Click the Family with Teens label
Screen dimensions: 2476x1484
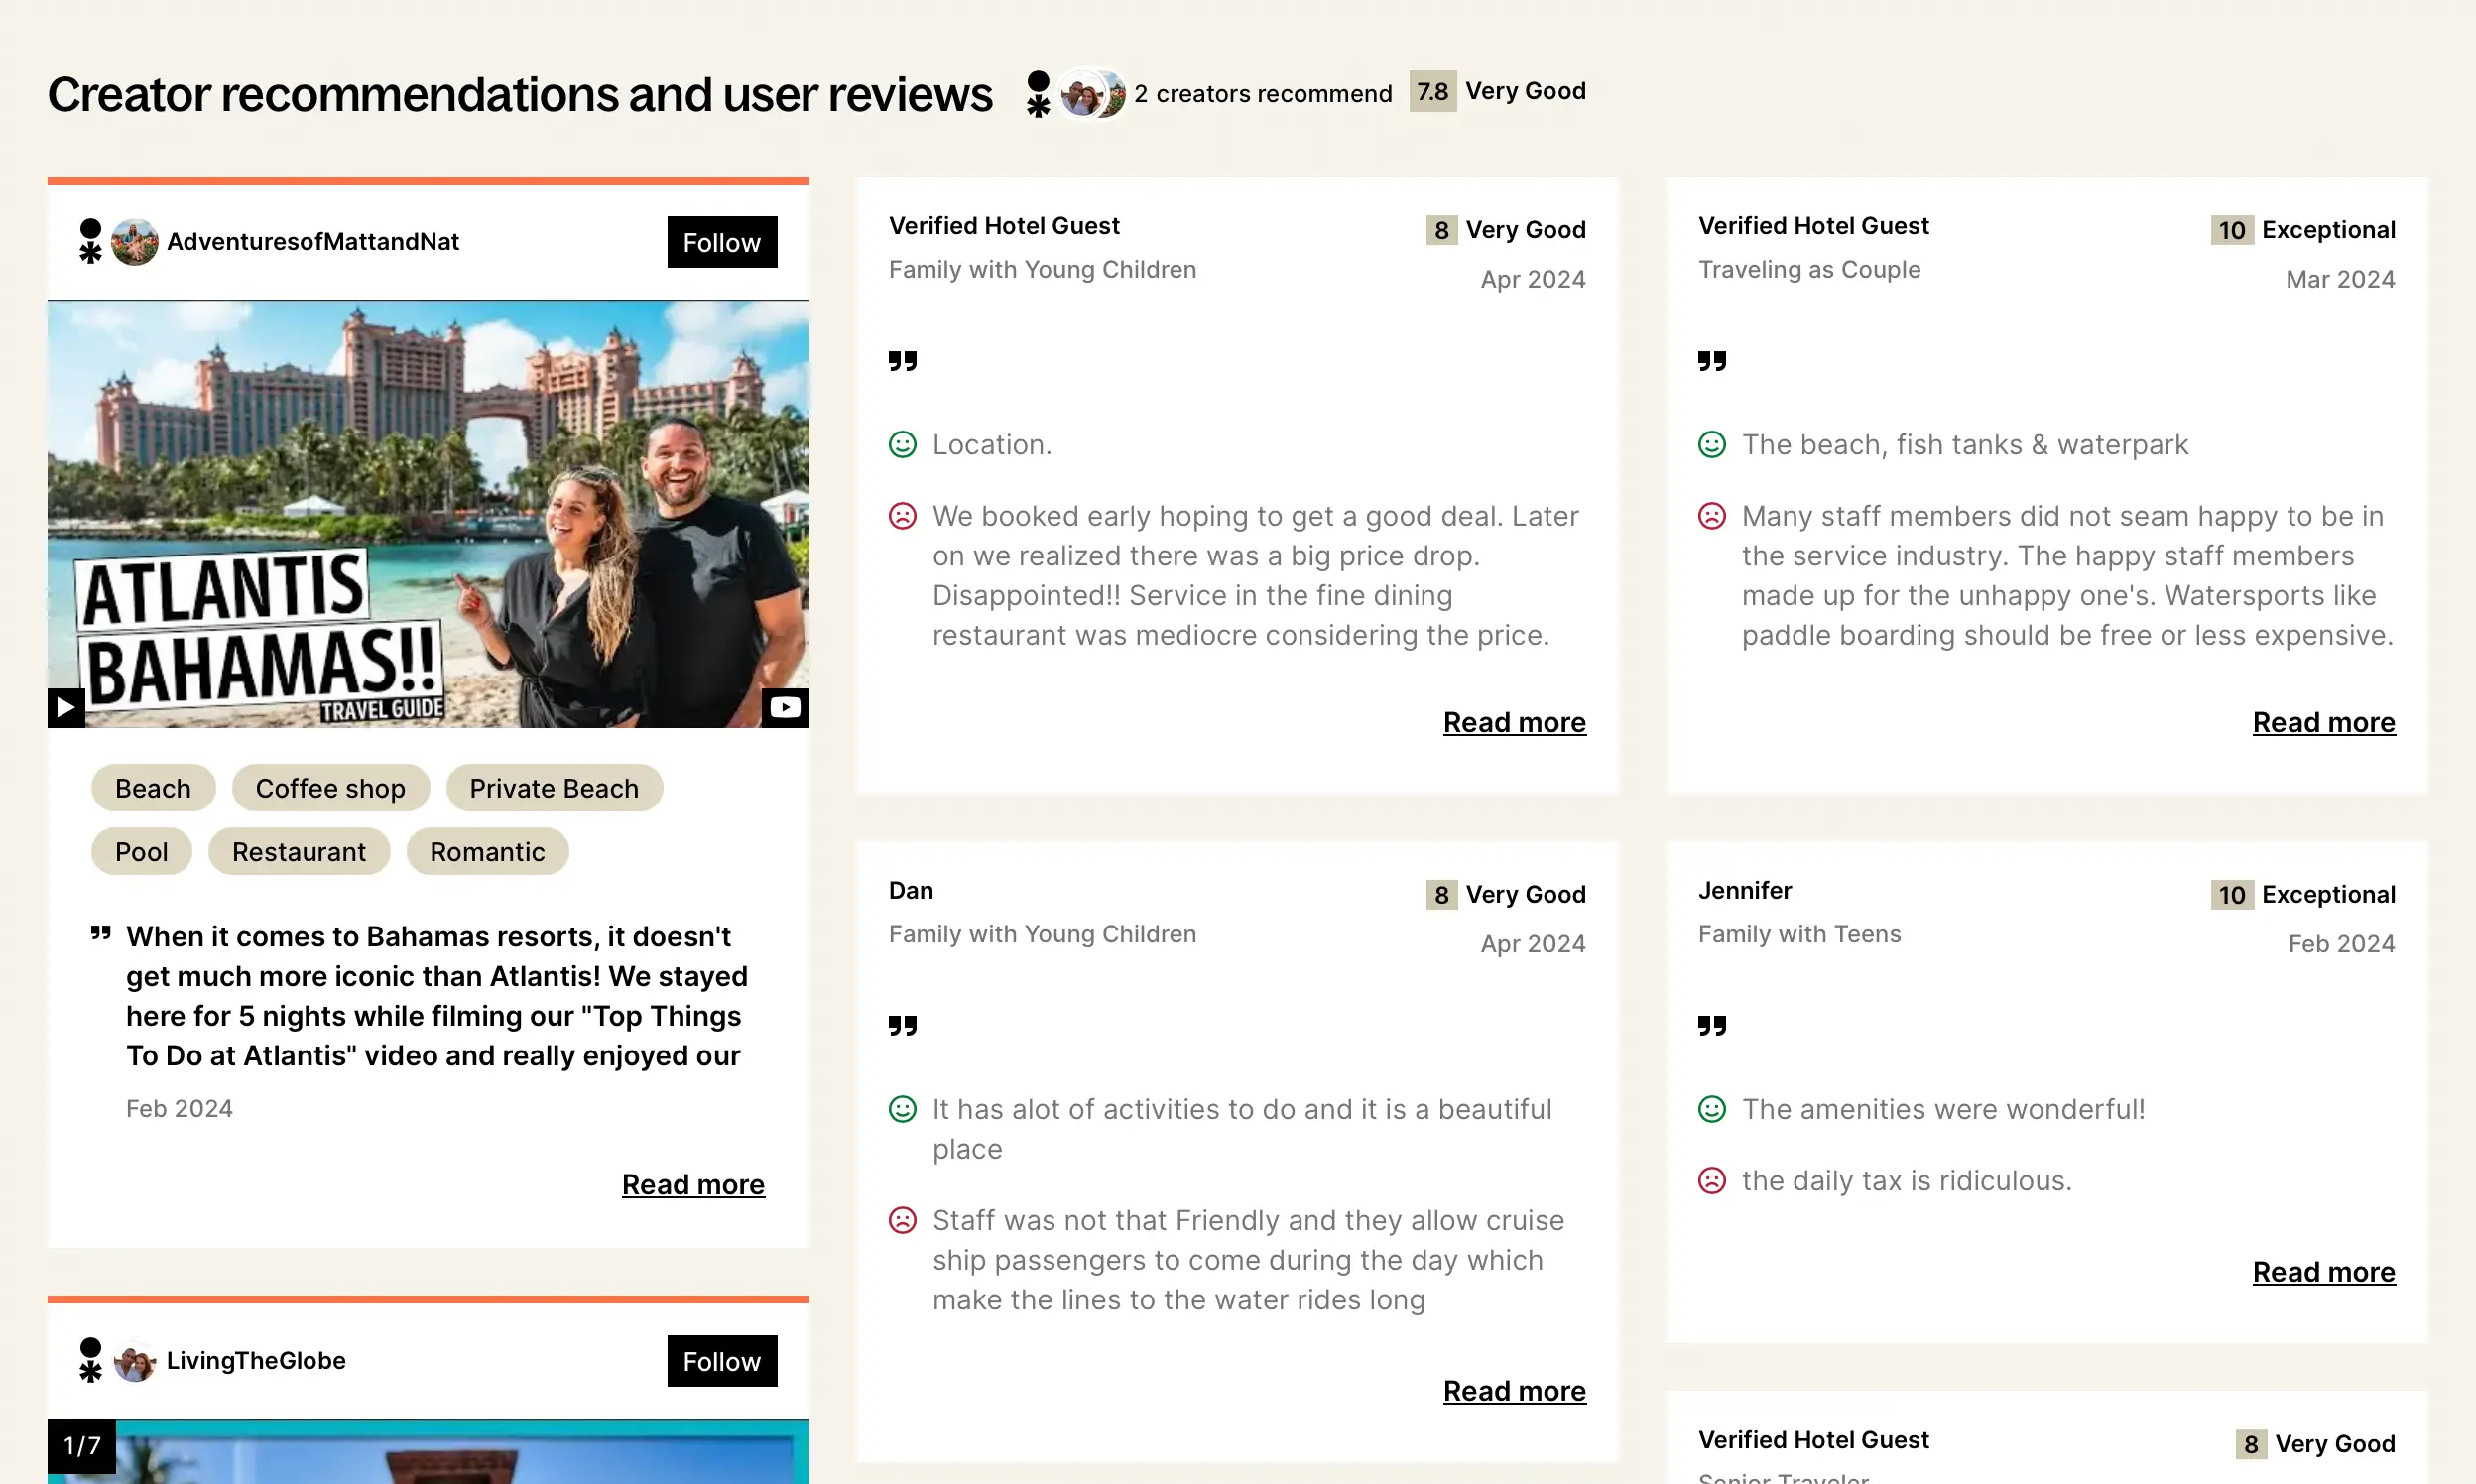[x=1799, y=935]
